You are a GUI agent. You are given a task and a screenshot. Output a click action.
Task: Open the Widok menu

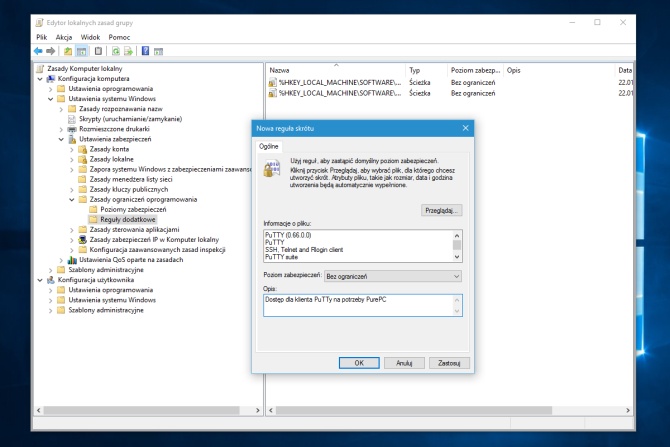[90, 37]
